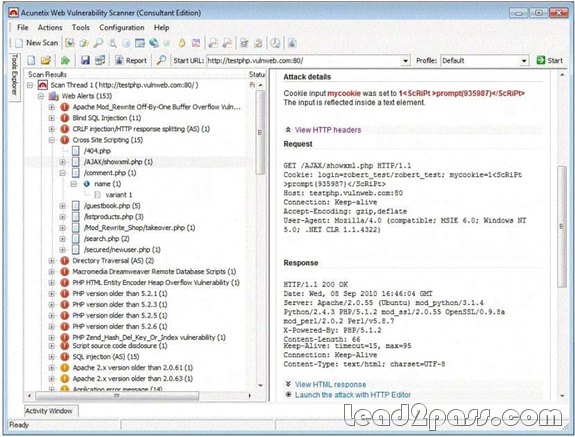Click the New Scan toolbar button
This screenshot has width=575, height=437.
[x=37, y=43]
